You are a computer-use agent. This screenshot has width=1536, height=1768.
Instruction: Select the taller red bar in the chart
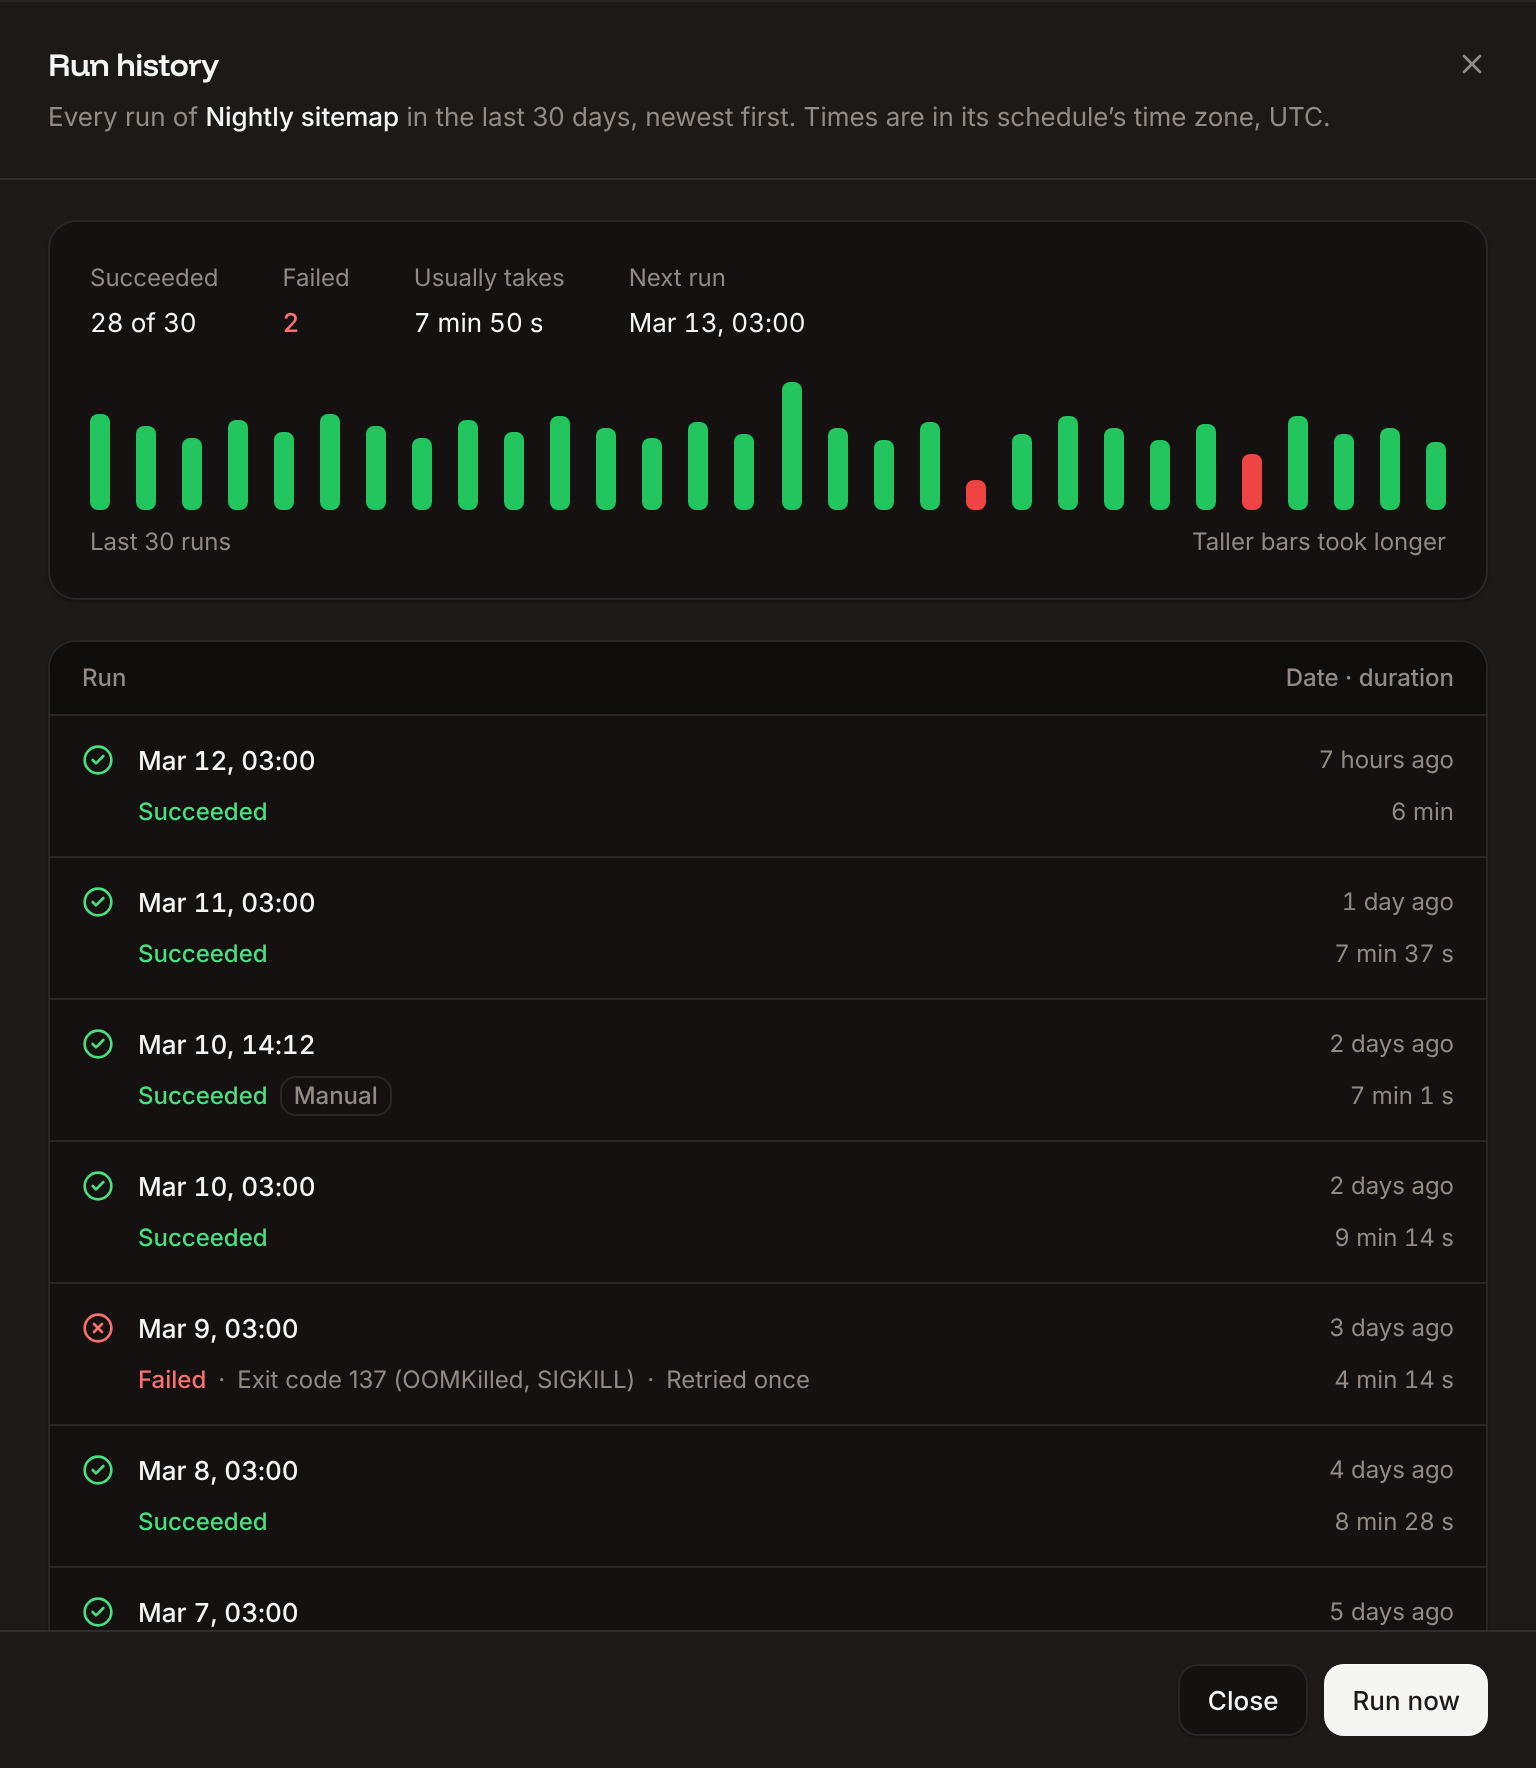click(1252, 482)
